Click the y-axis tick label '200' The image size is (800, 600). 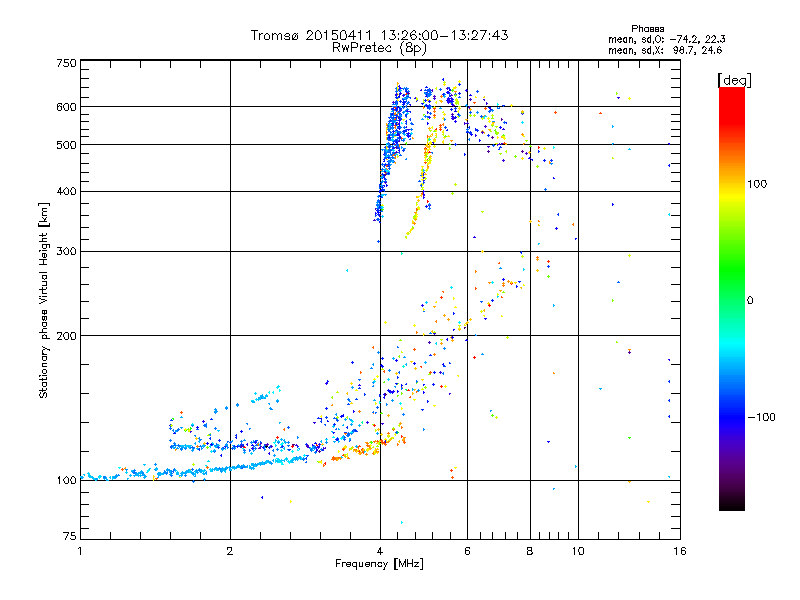[66, 336]
